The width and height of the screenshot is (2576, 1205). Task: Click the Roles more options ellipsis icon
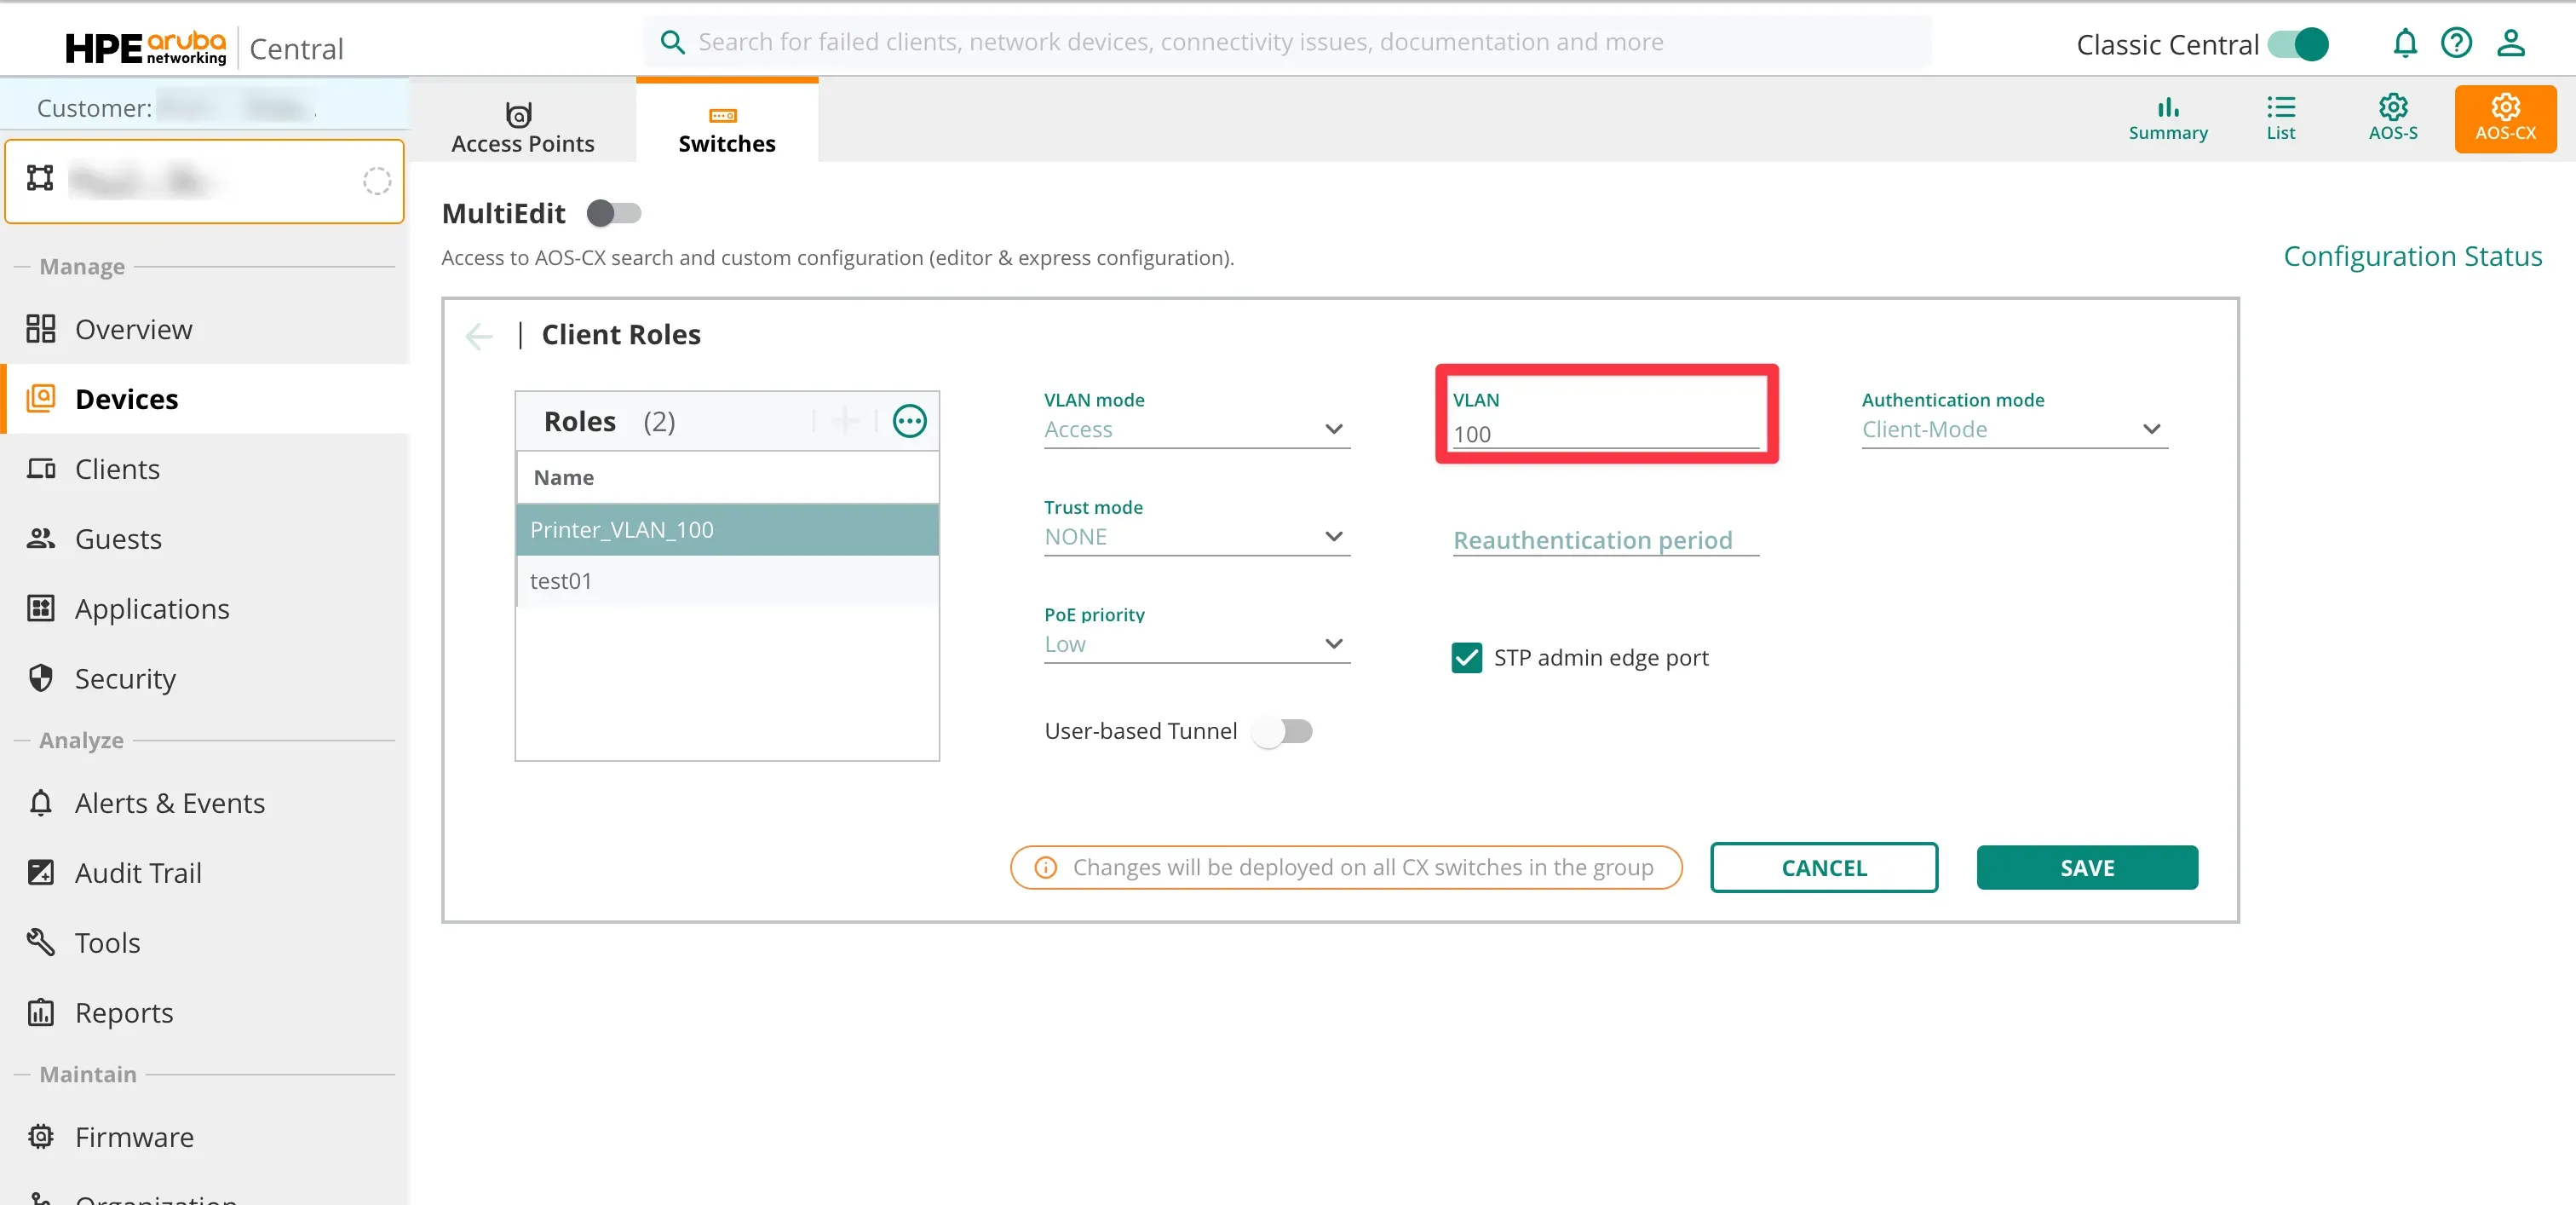click(x=908, y=421)
